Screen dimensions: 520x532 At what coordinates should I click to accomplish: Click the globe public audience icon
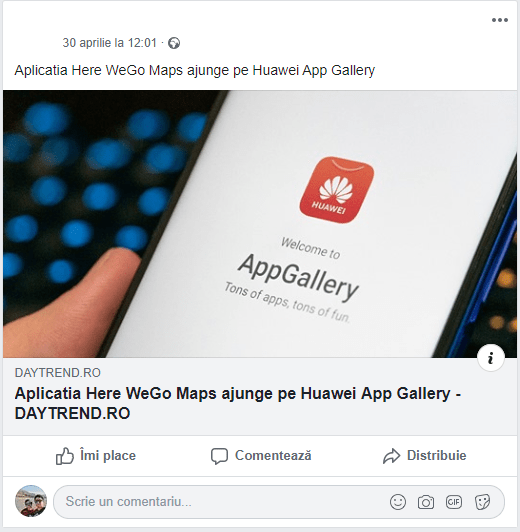click(174, 43)
